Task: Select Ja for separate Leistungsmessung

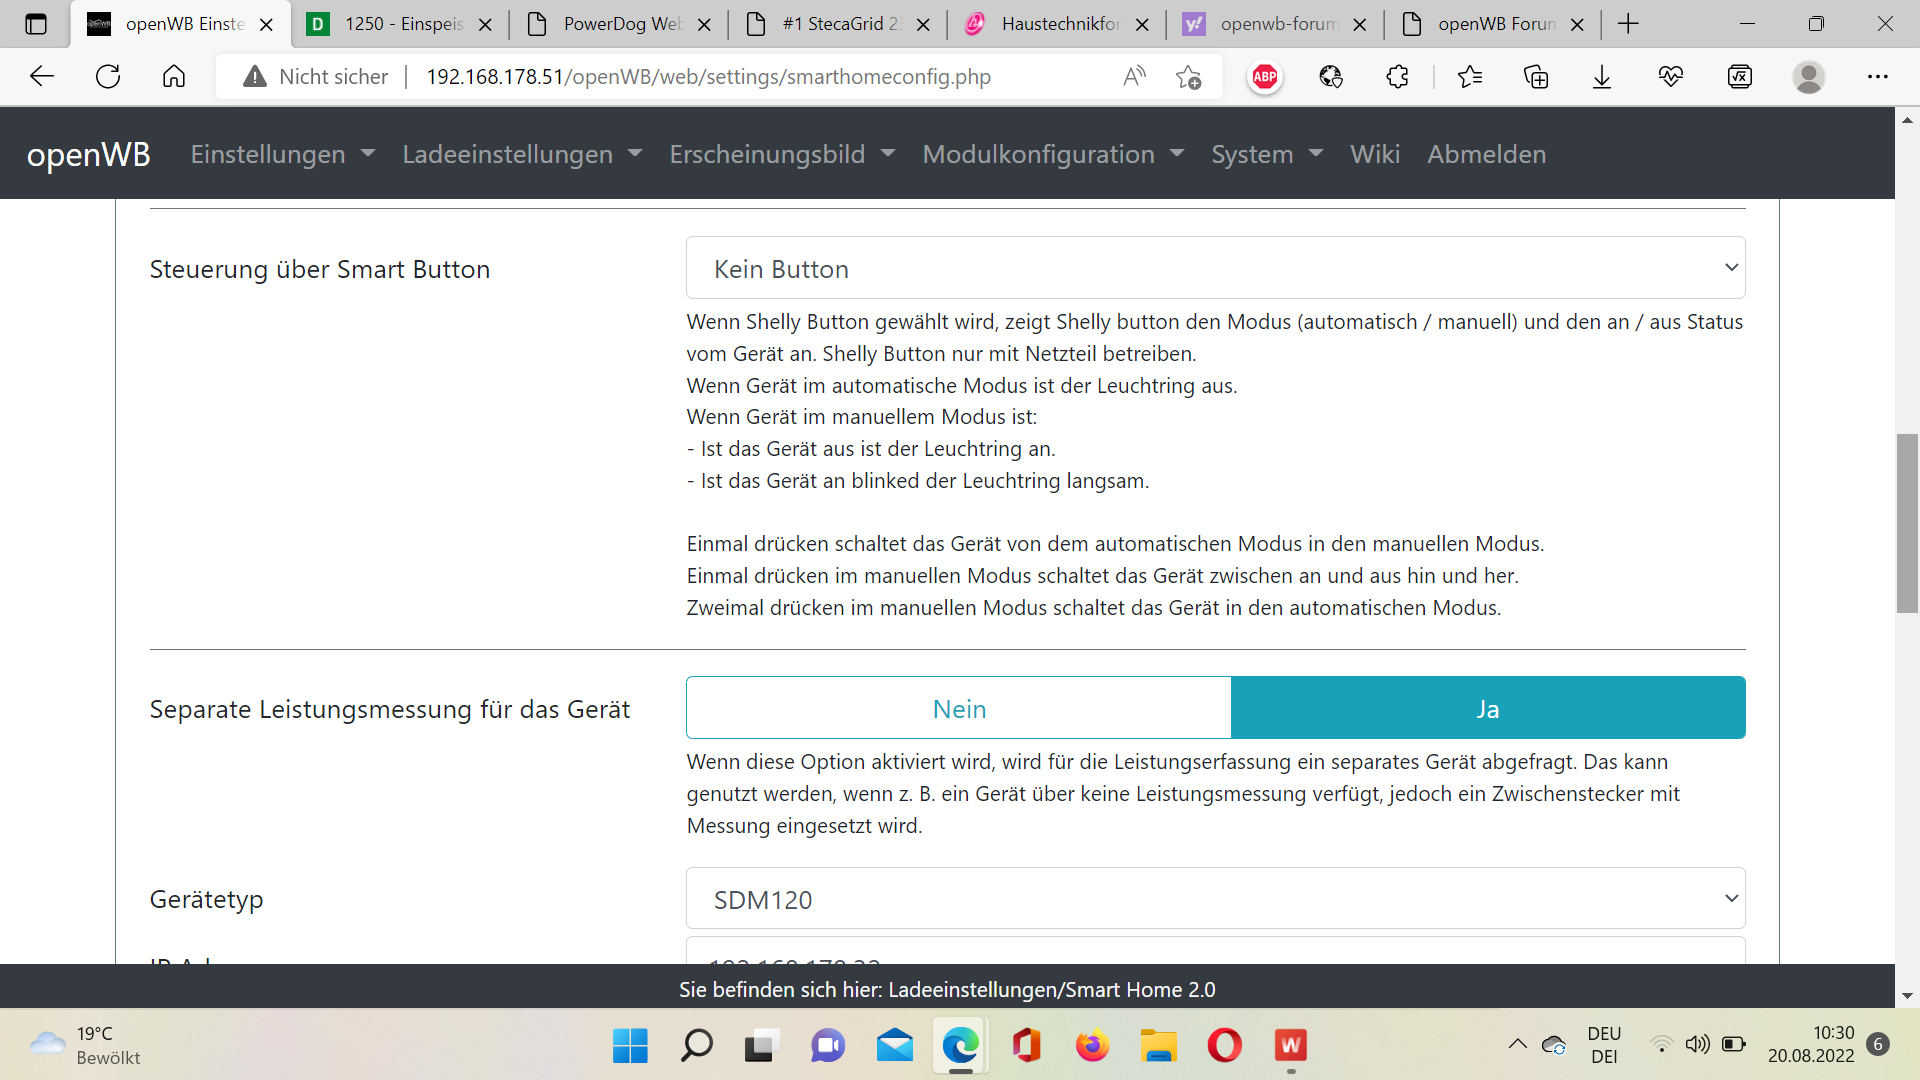Action: click(1487, 709)
